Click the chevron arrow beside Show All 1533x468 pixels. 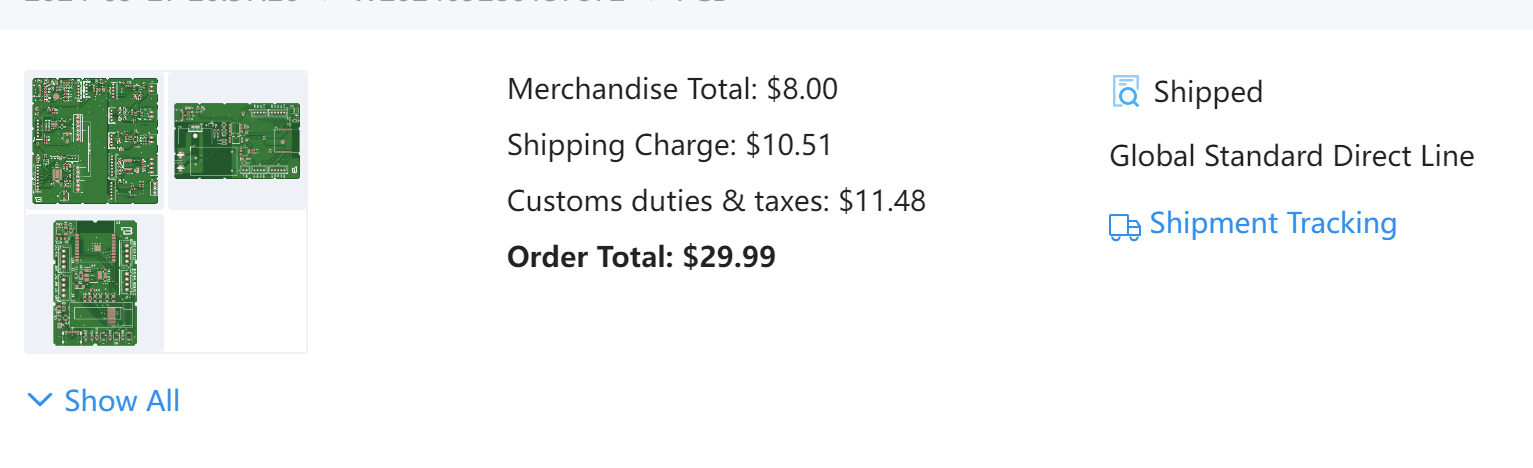[40, 401]
